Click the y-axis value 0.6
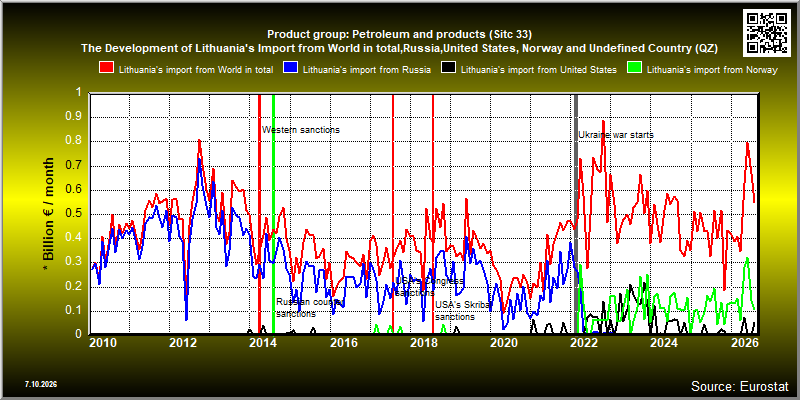The height and width of the screenshot is (400, 800). 73,190
